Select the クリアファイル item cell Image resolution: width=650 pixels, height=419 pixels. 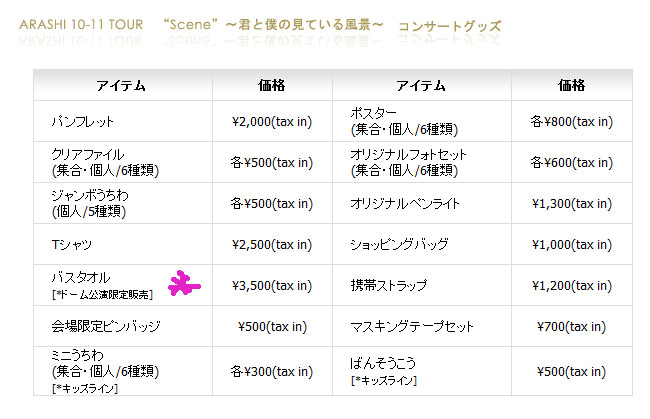pos(123,162)
